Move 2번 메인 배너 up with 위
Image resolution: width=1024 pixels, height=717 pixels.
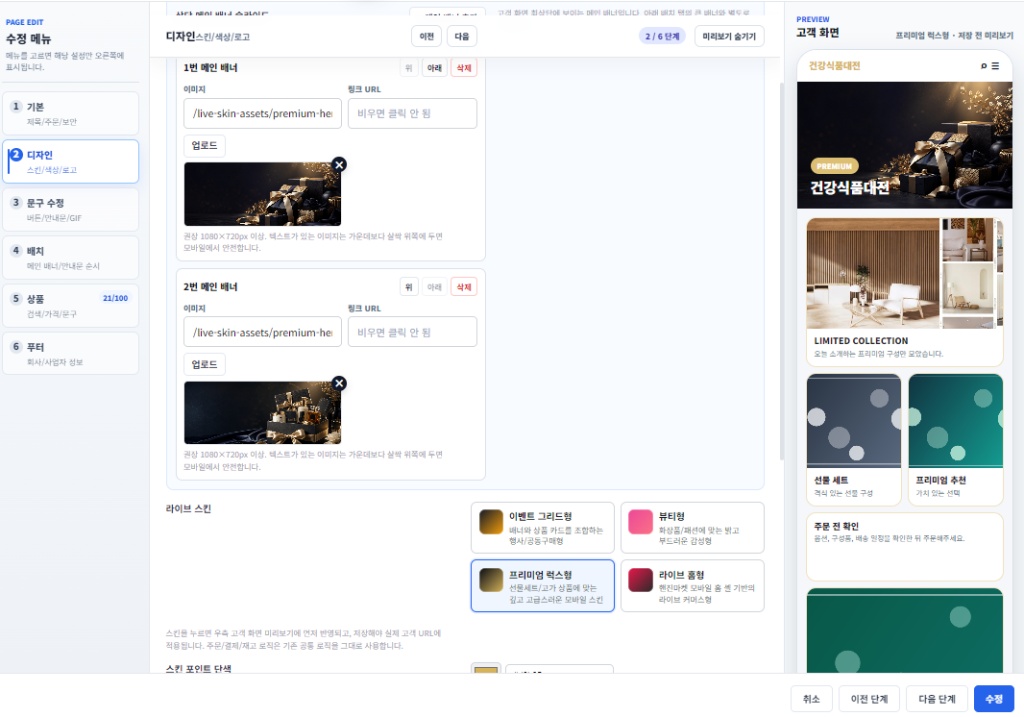click(409, 287)
